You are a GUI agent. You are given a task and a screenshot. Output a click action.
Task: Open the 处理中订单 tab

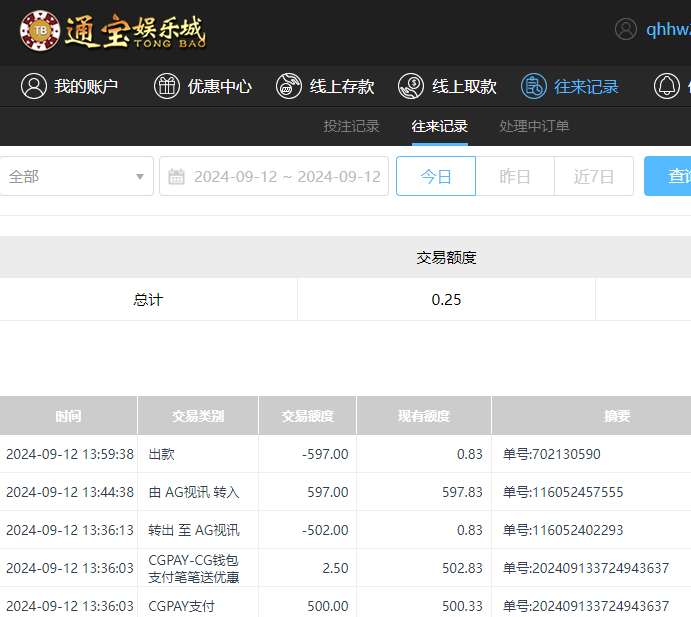pos(534,127)
